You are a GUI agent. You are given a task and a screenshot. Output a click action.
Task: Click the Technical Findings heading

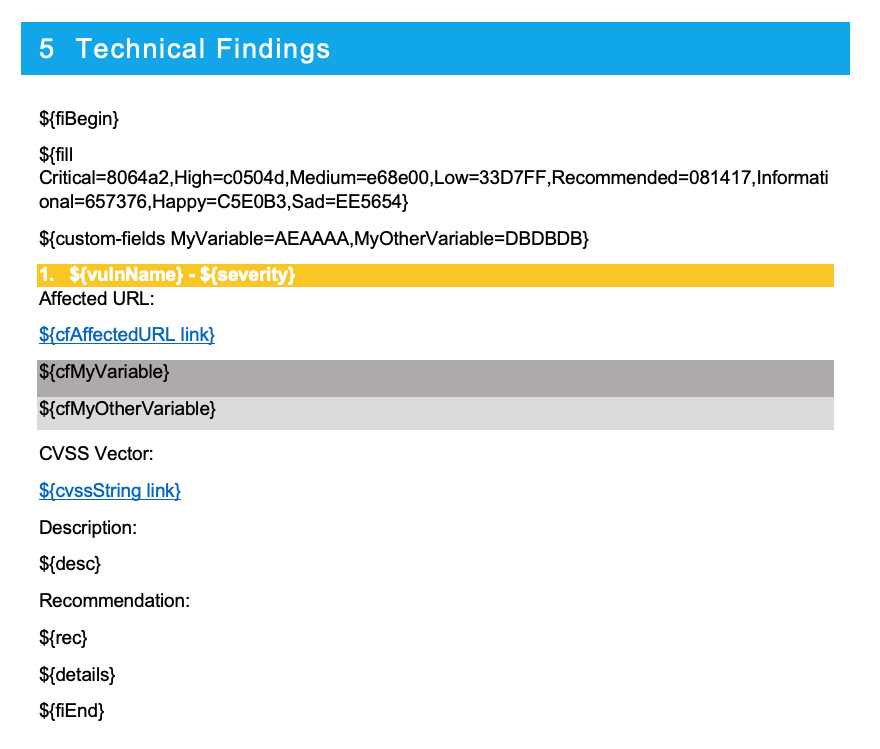tap(203, 48)
